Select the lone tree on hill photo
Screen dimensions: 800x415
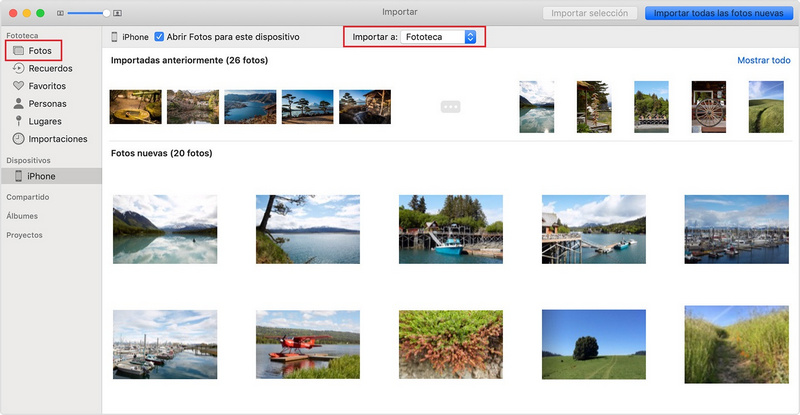point(594,345)
